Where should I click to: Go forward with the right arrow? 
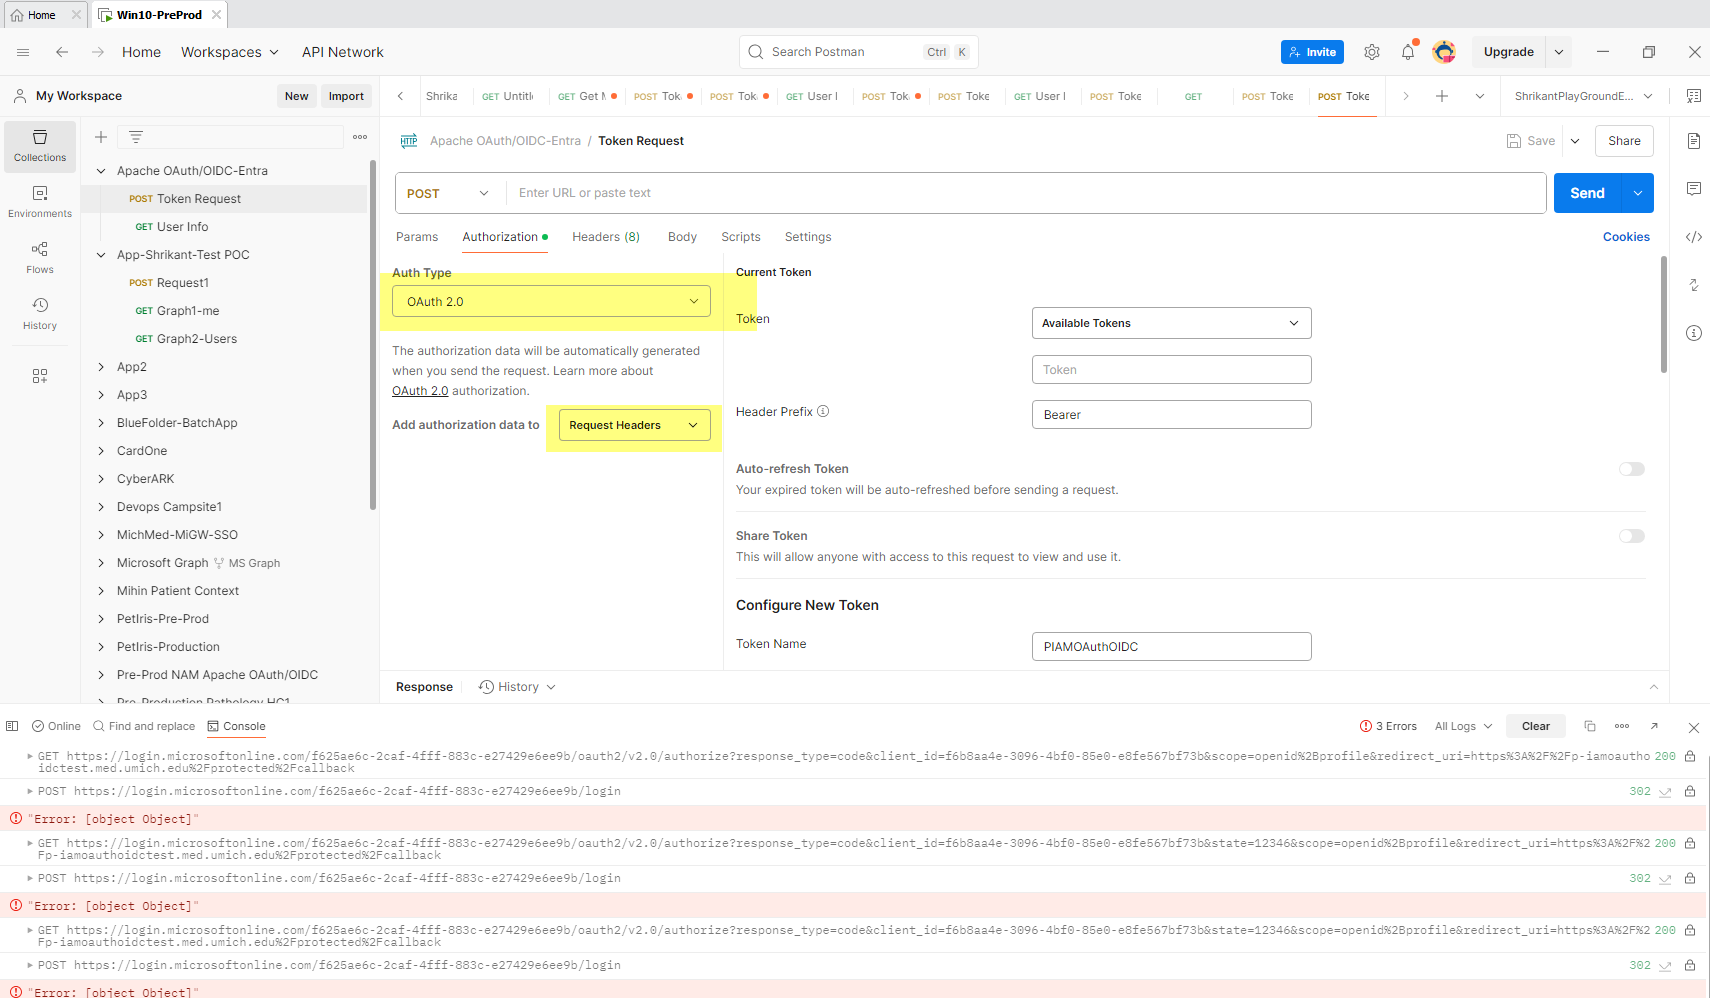point(98,52)
